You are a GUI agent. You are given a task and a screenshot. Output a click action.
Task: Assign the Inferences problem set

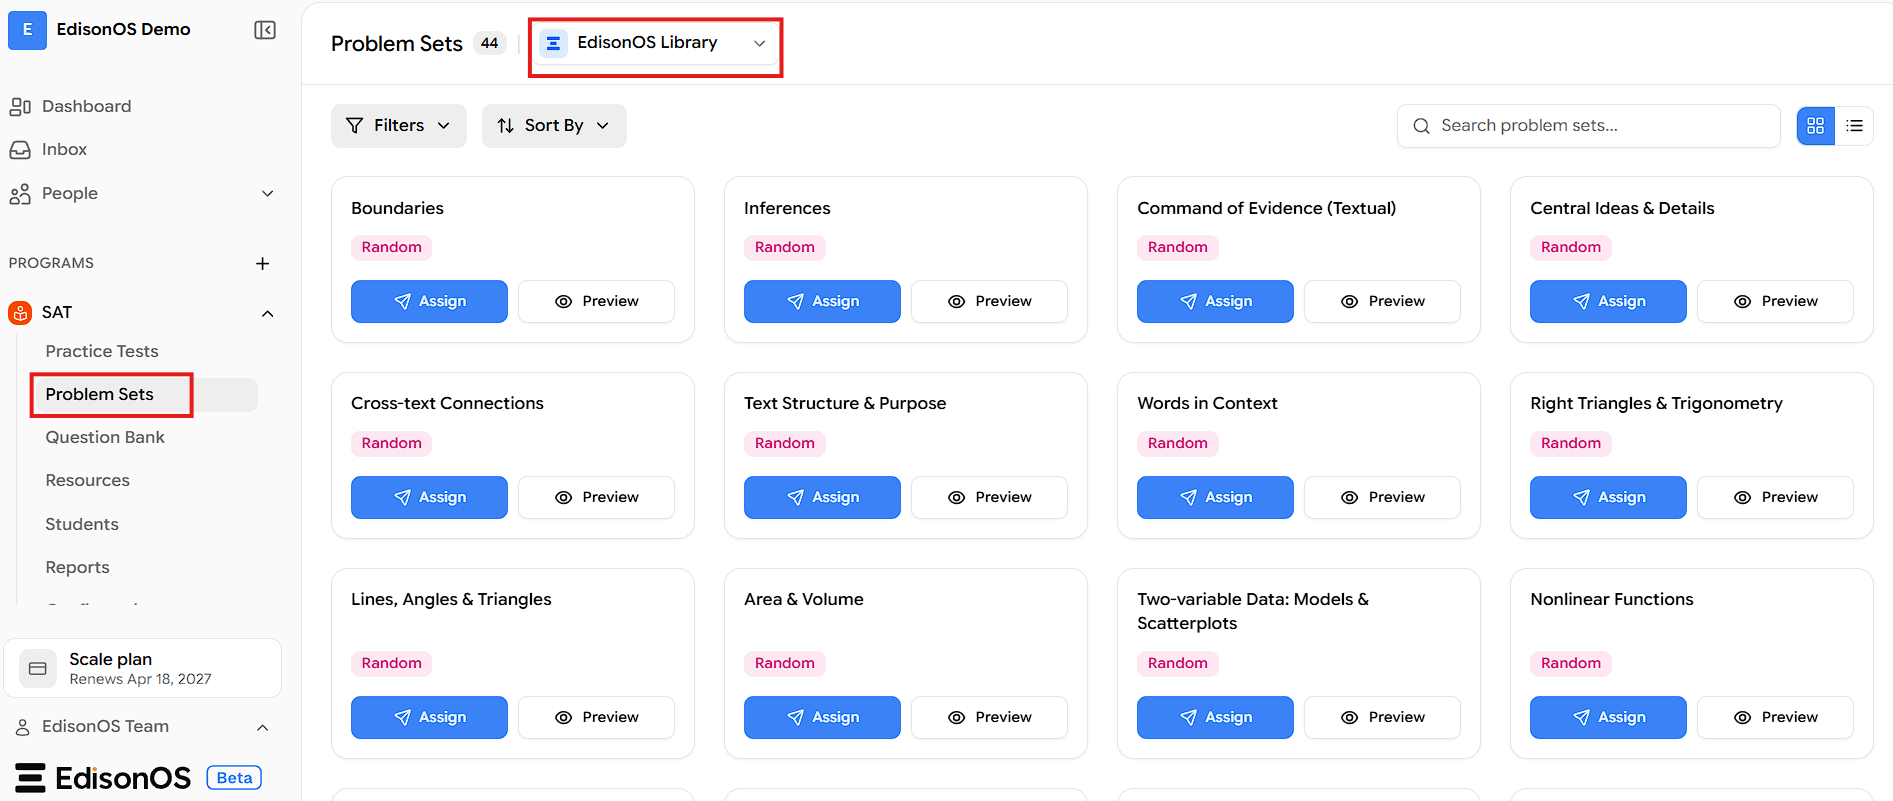coord(822,301)
